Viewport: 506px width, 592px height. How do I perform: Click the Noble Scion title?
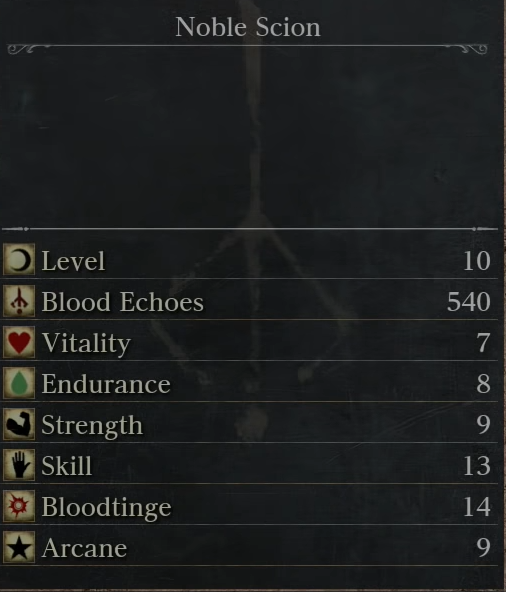248,27
